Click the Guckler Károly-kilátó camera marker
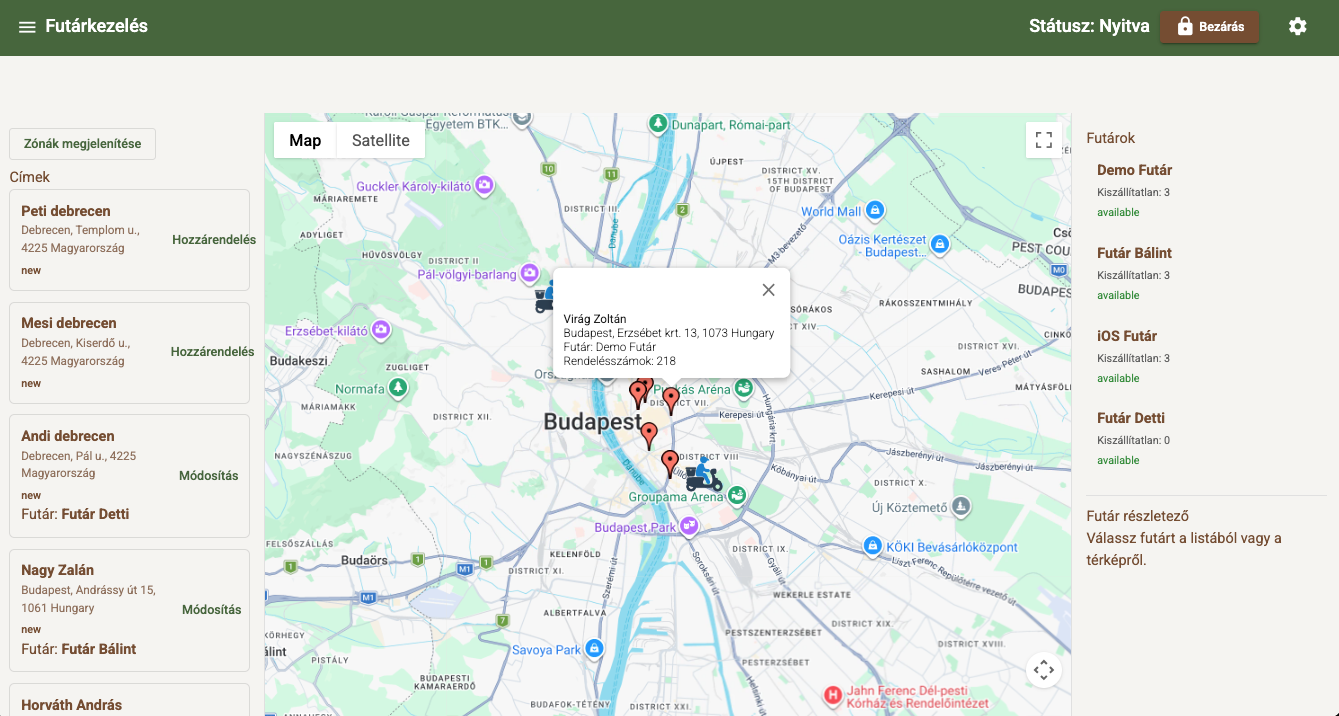 point(484,185)
